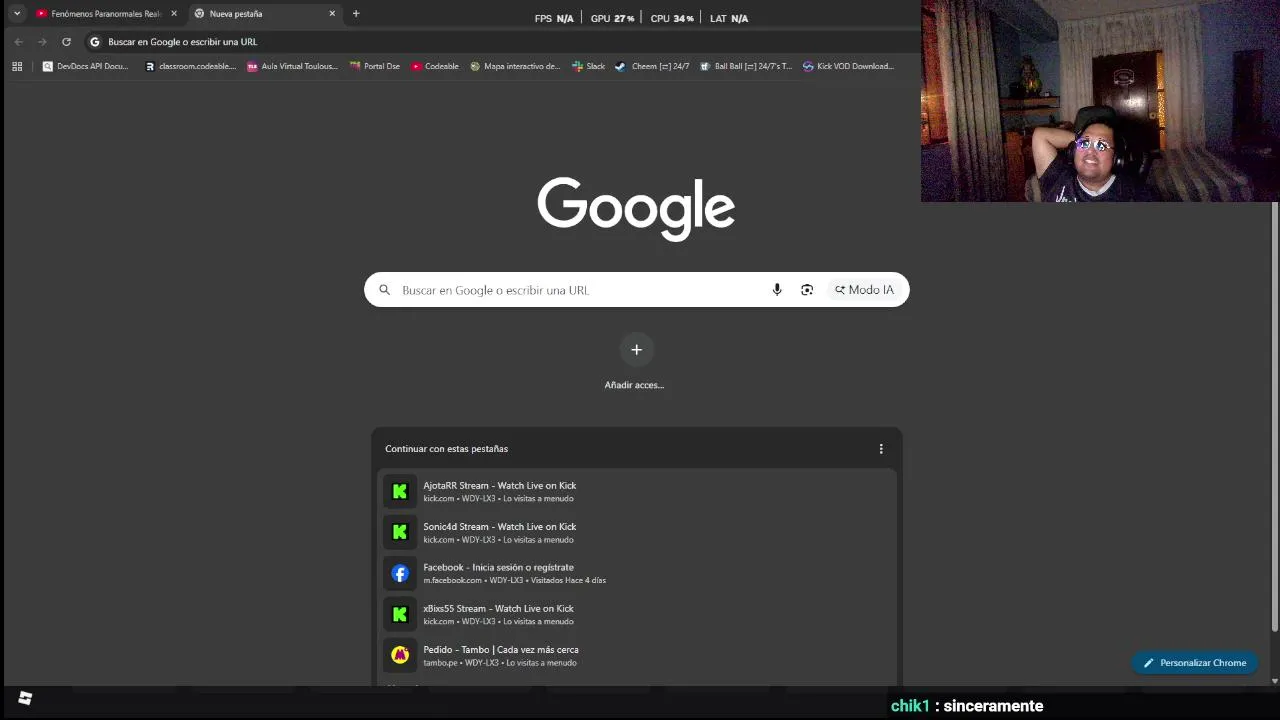The width and height of the screenshot is (1280, 720).
Task: Click Kick icon beside xBixs55 Stream
Action: 400,614
